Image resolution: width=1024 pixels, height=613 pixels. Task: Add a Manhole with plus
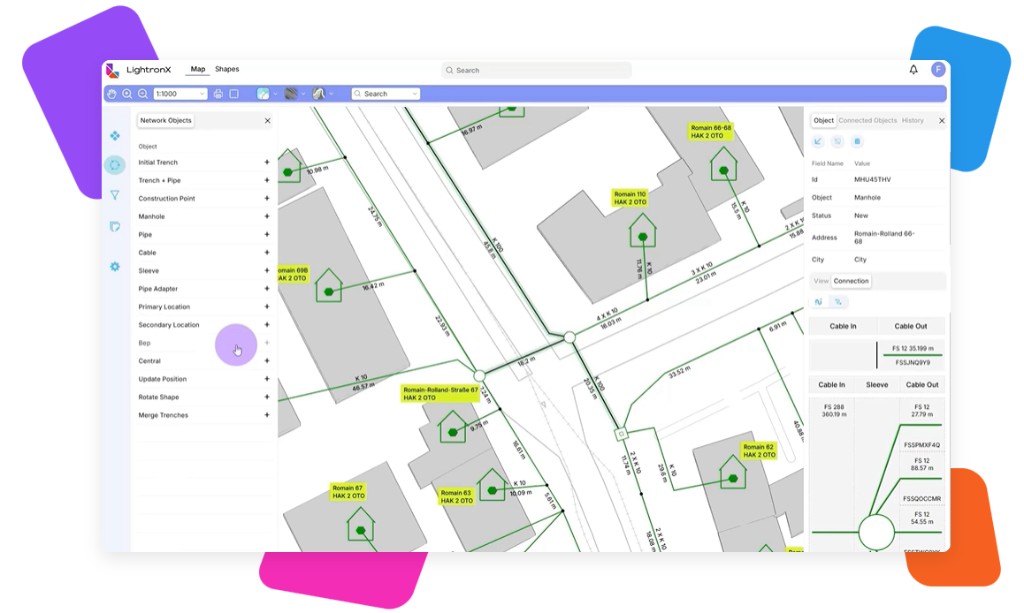[266, 216]
